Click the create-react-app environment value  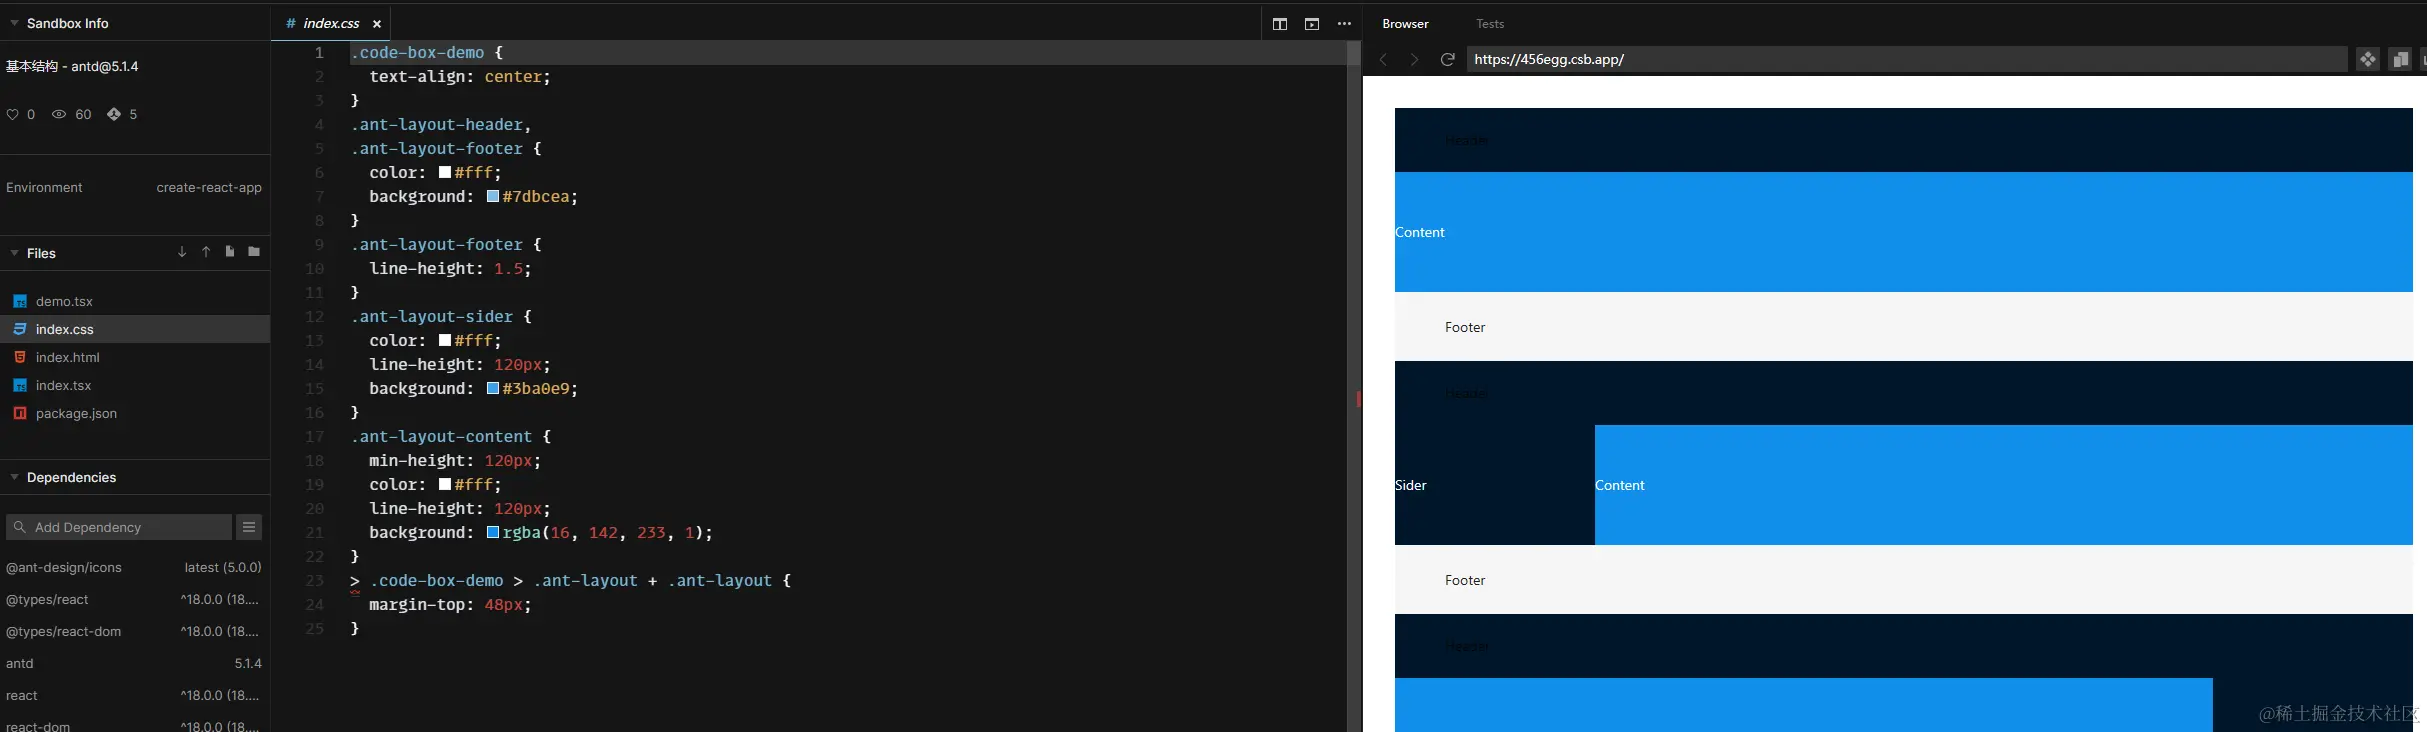(209, 187)
